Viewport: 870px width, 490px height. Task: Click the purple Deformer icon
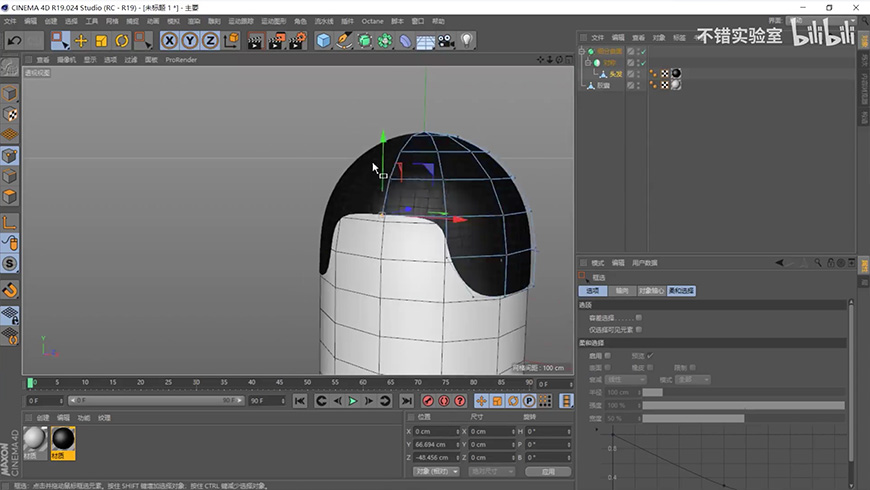(406, 41)
